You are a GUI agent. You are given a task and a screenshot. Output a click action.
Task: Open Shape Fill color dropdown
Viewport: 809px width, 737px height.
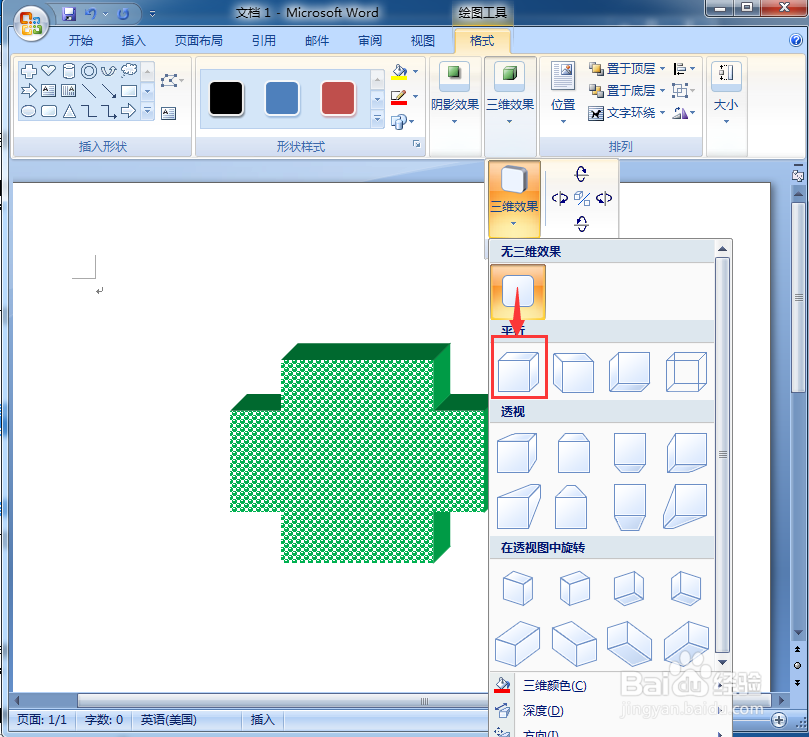point(415,71)
